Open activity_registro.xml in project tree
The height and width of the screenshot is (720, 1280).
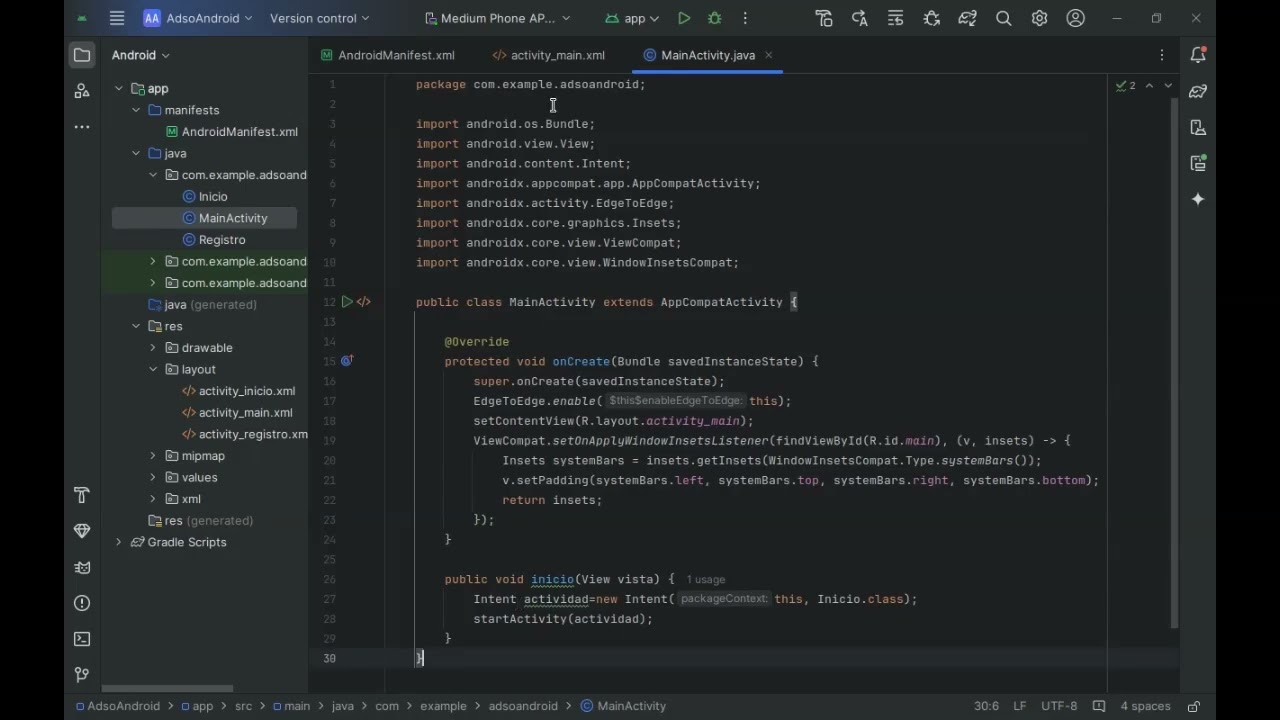pyautogui.click(x=245, y=434)
